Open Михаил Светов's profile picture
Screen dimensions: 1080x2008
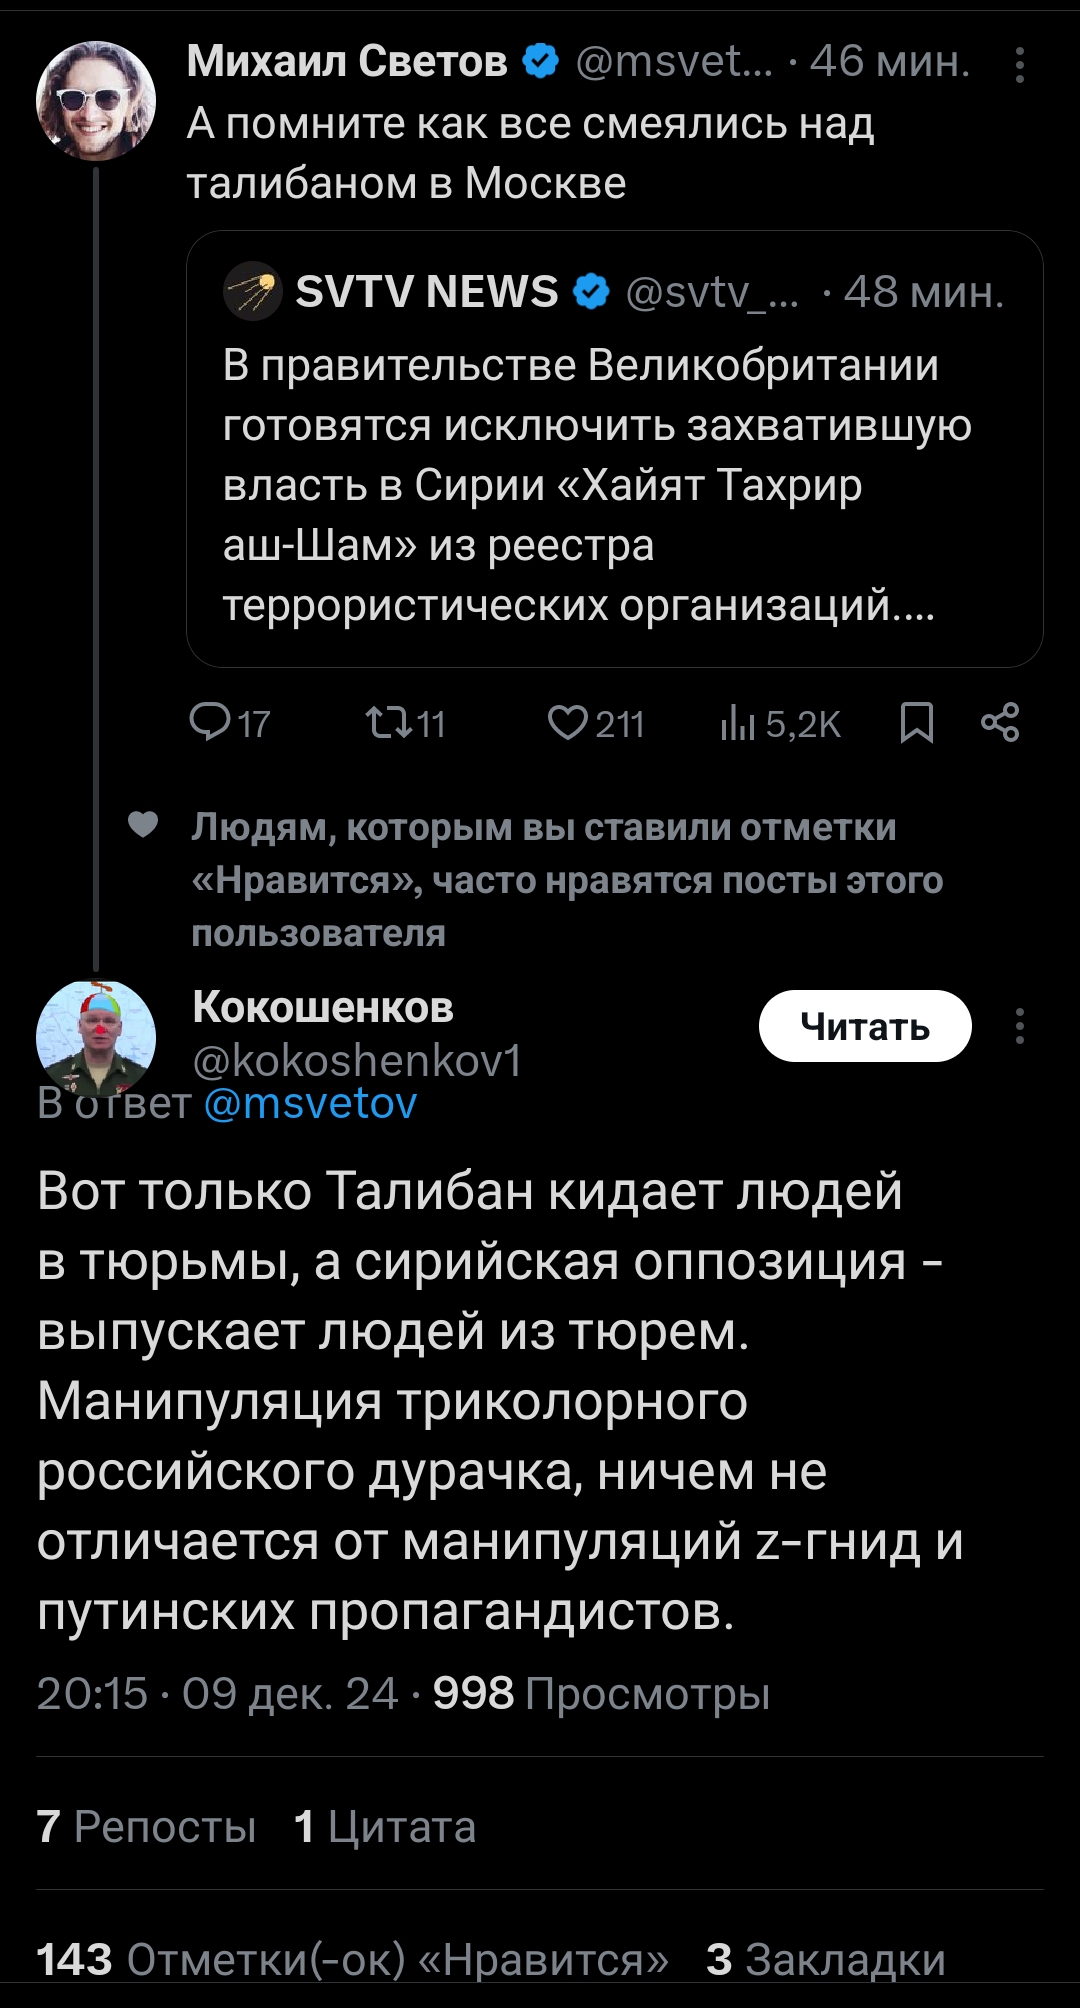coord(96,100)
